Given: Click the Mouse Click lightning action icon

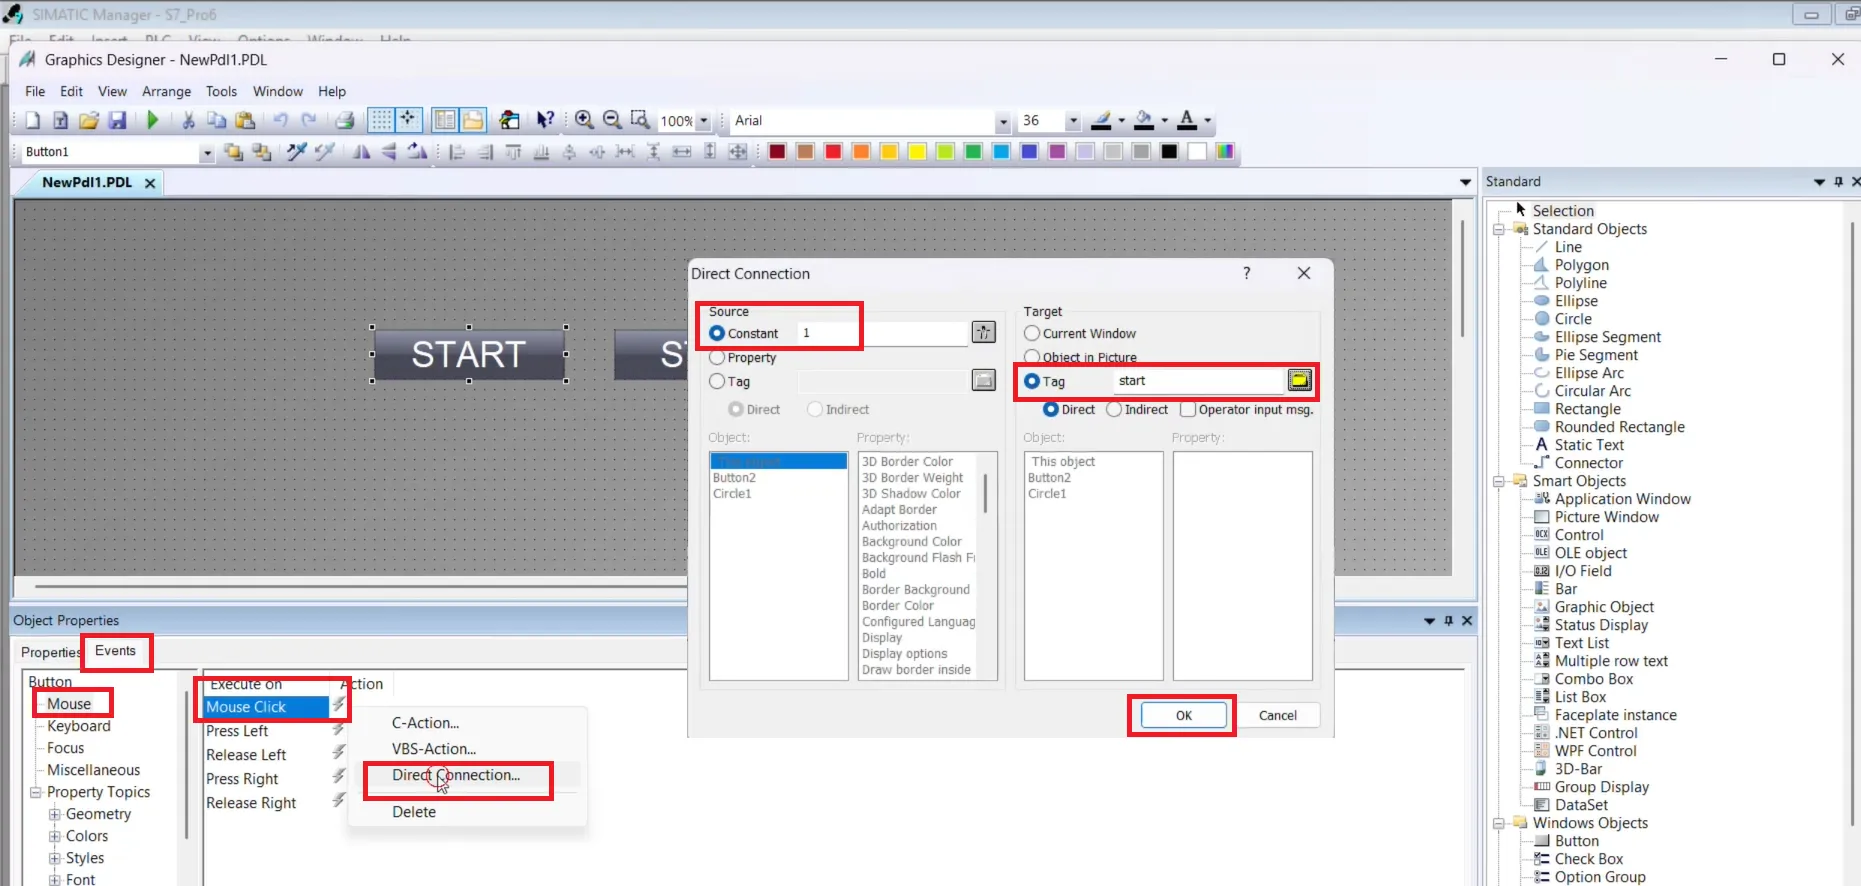Looking at the screenshot, I should point(338,705).
